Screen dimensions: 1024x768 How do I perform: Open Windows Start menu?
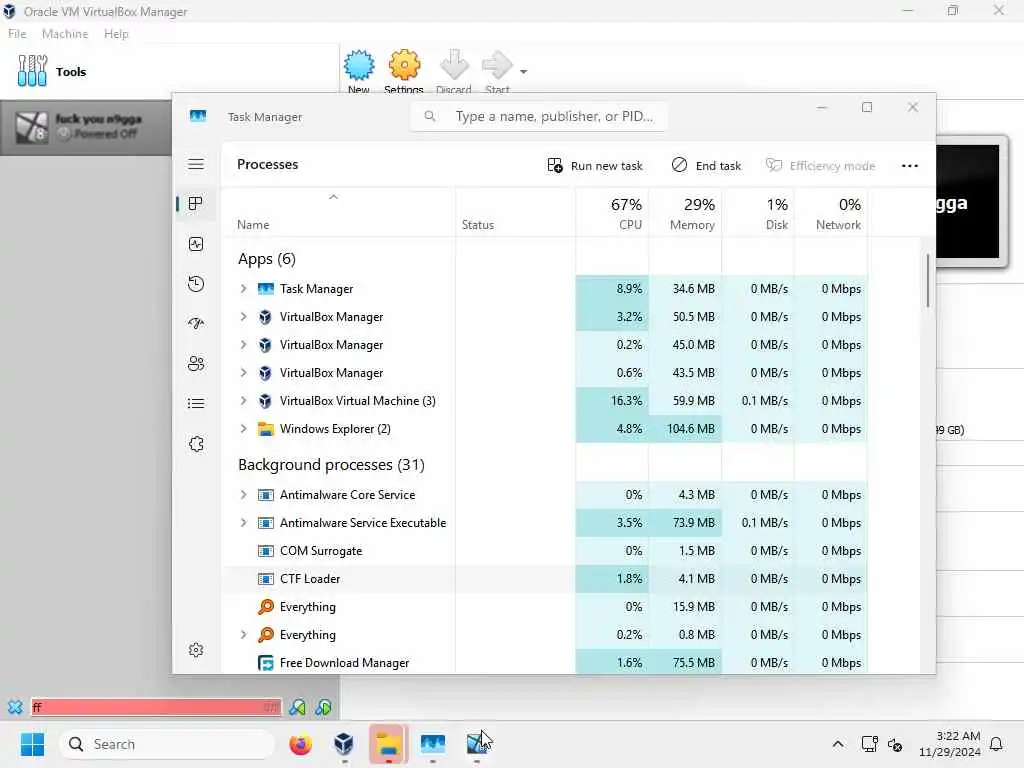pyautogui.click(x=32, y=744)
